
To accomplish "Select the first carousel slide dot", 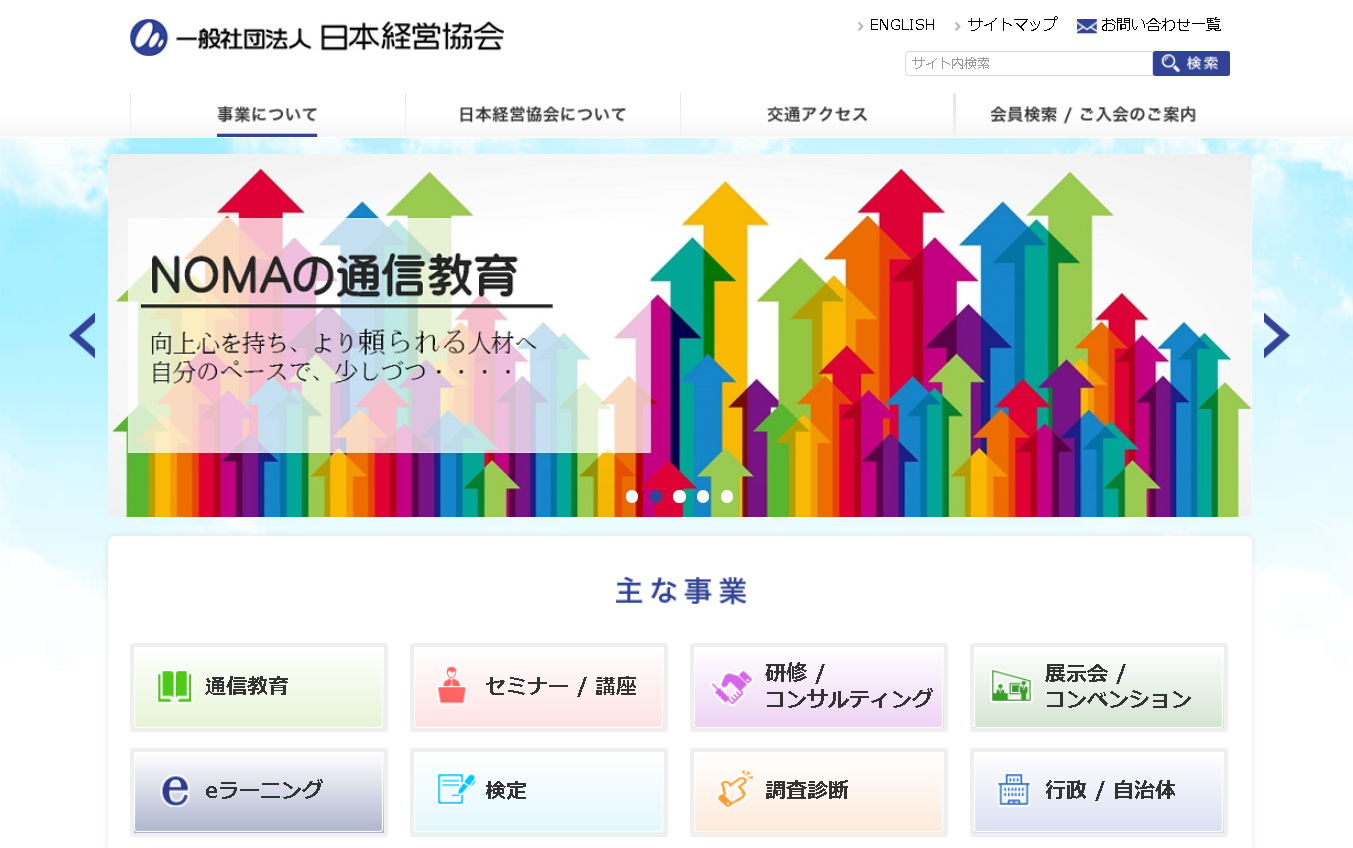I will [x=632, y=496].
